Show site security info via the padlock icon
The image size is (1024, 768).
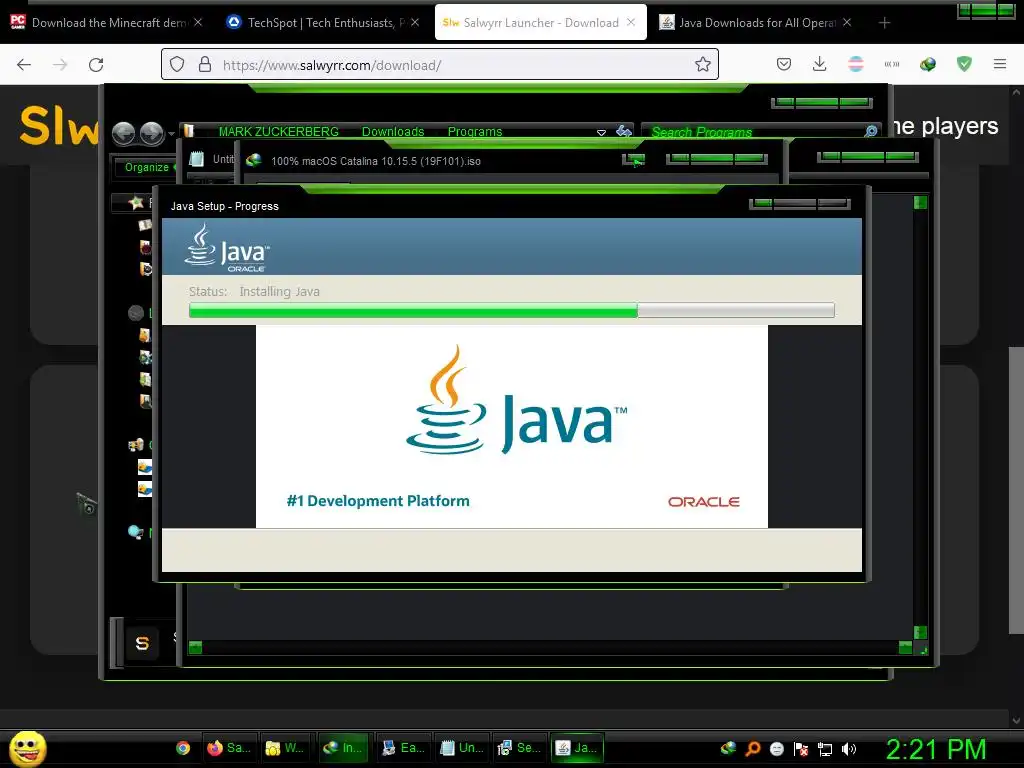click(x=204, y=64)
